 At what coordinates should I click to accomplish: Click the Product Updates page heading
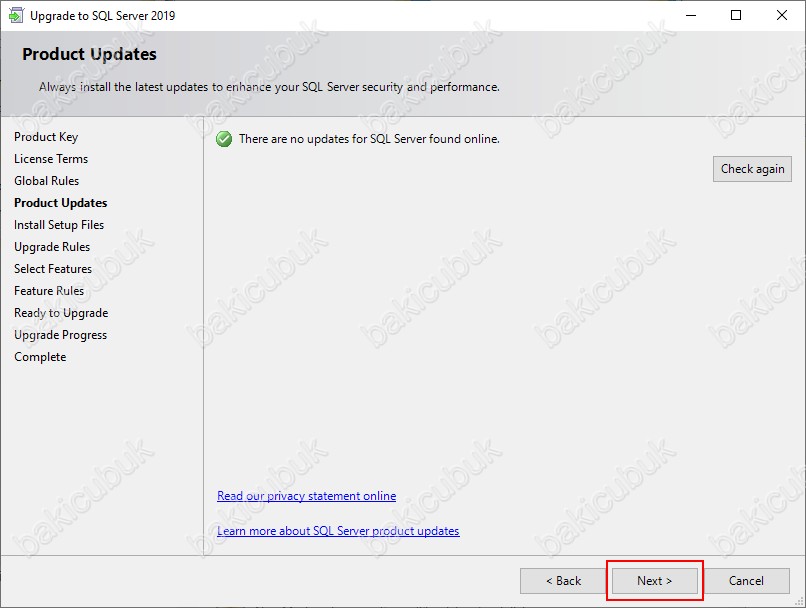pos(89,54)
